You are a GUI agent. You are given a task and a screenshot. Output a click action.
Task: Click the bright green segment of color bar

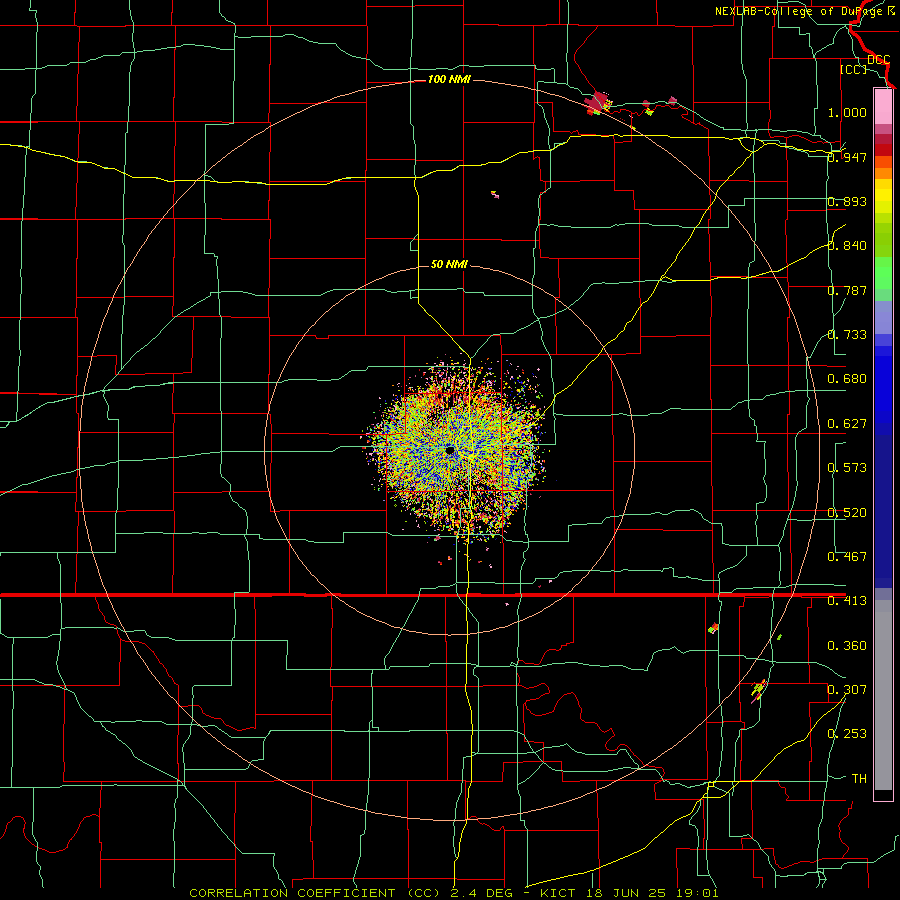click(x=883, y=273)
